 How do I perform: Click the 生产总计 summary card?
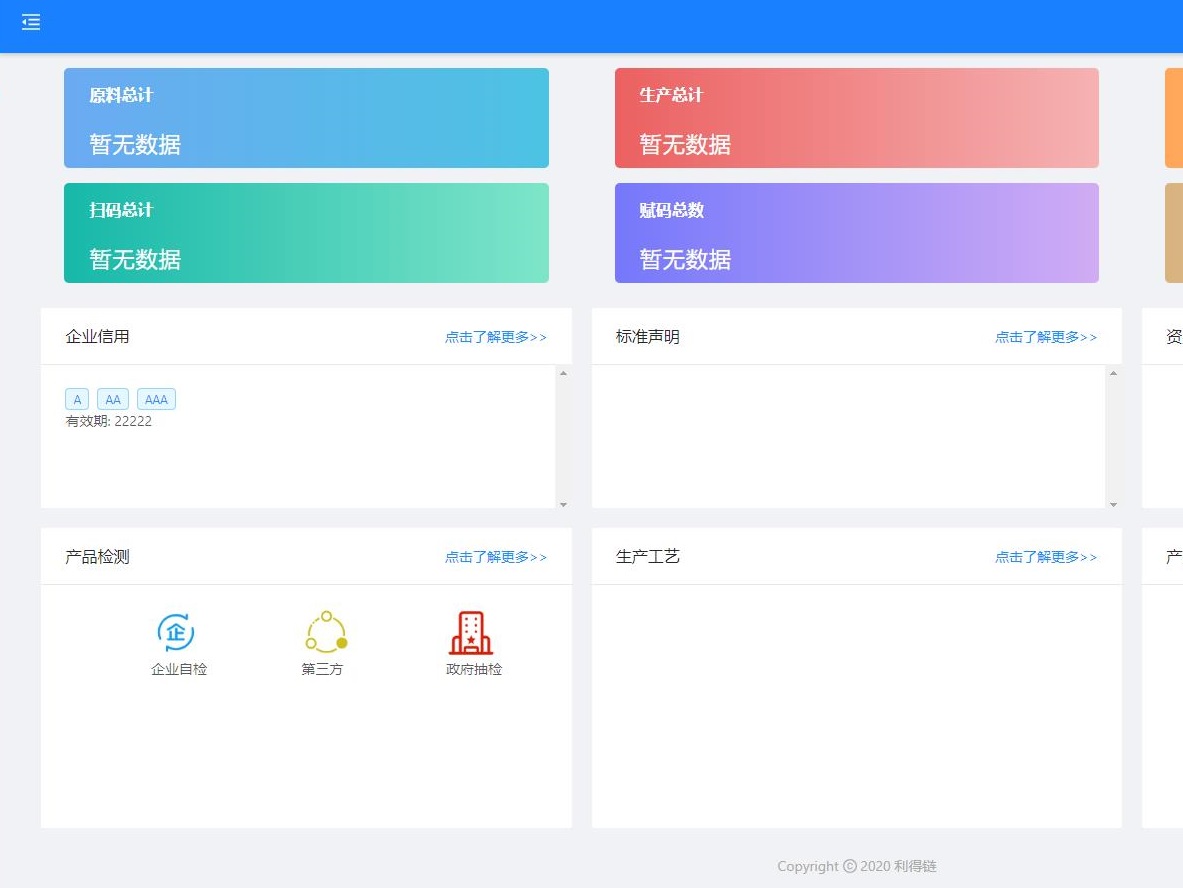tap(856, 118)
